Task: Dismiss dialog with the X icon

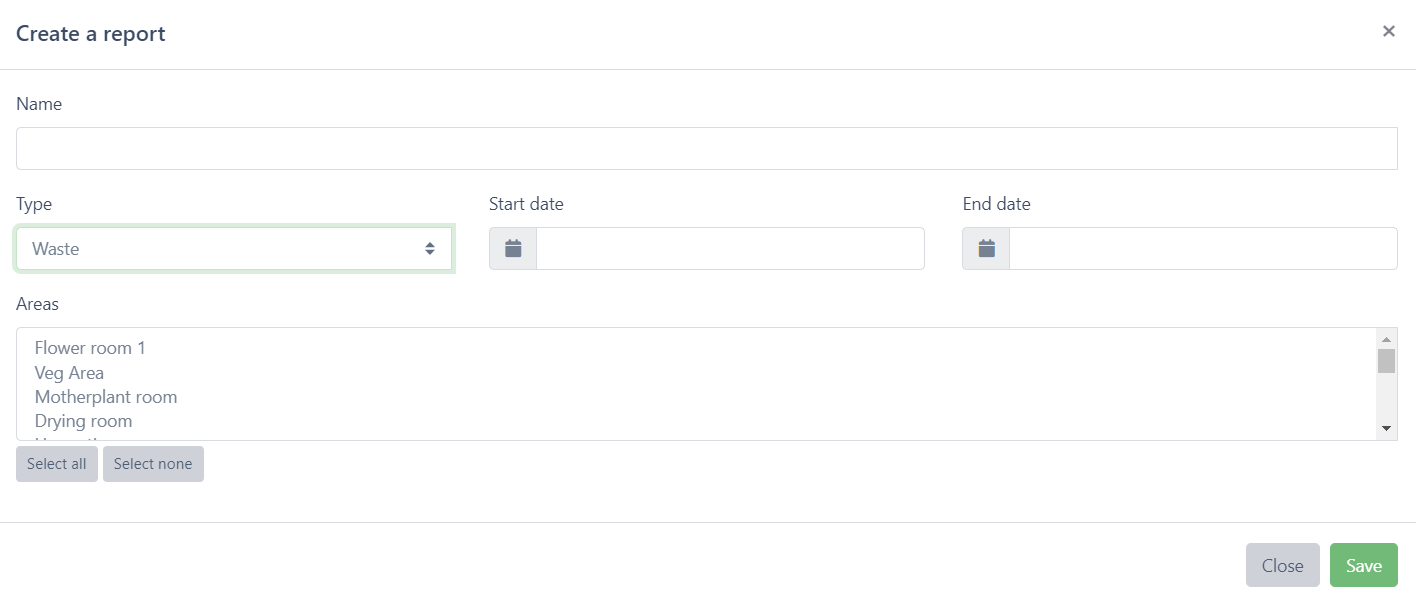Action: [x=1388, y=31]
